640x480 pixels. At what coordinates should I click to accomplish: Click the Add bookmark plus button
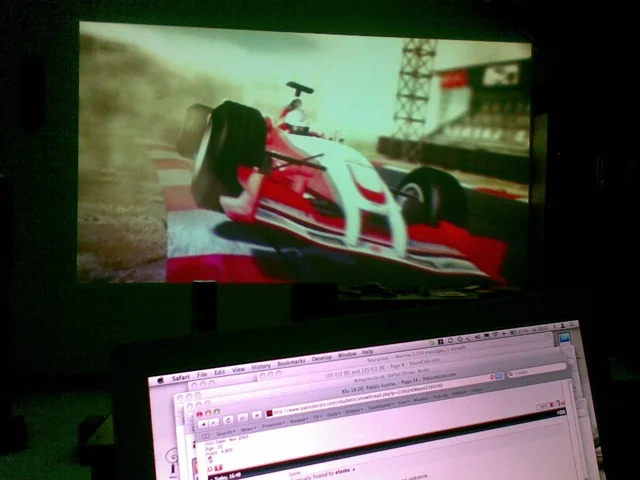pyautogui.click(x=255, y=416)
